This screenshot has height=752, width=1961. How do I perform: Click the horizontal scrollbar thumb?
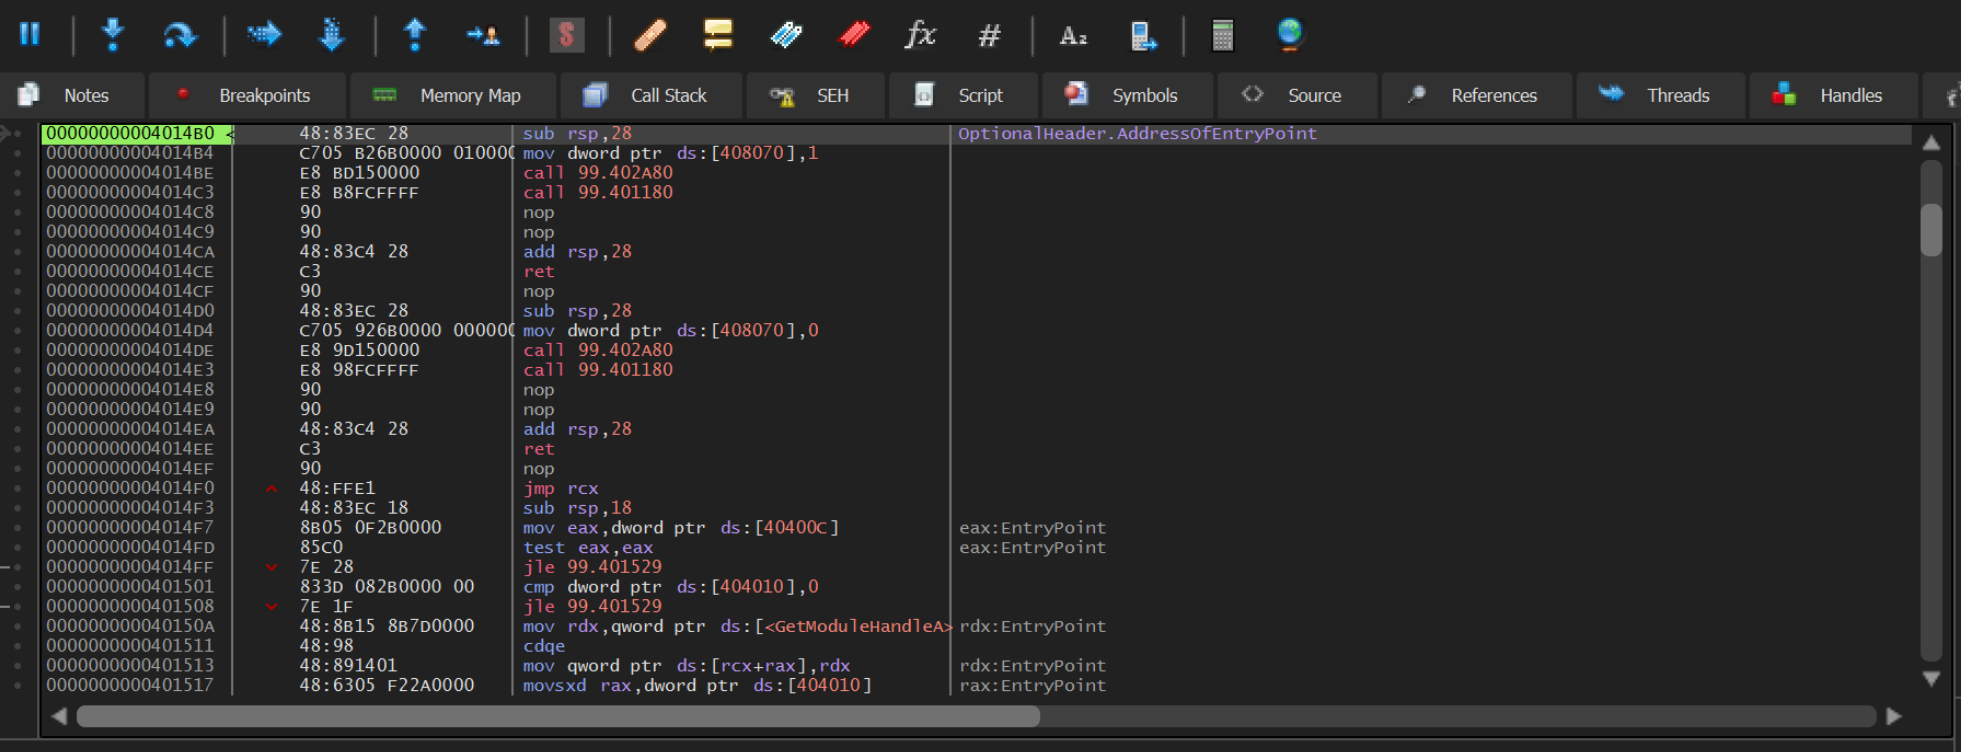coord(558,716)
